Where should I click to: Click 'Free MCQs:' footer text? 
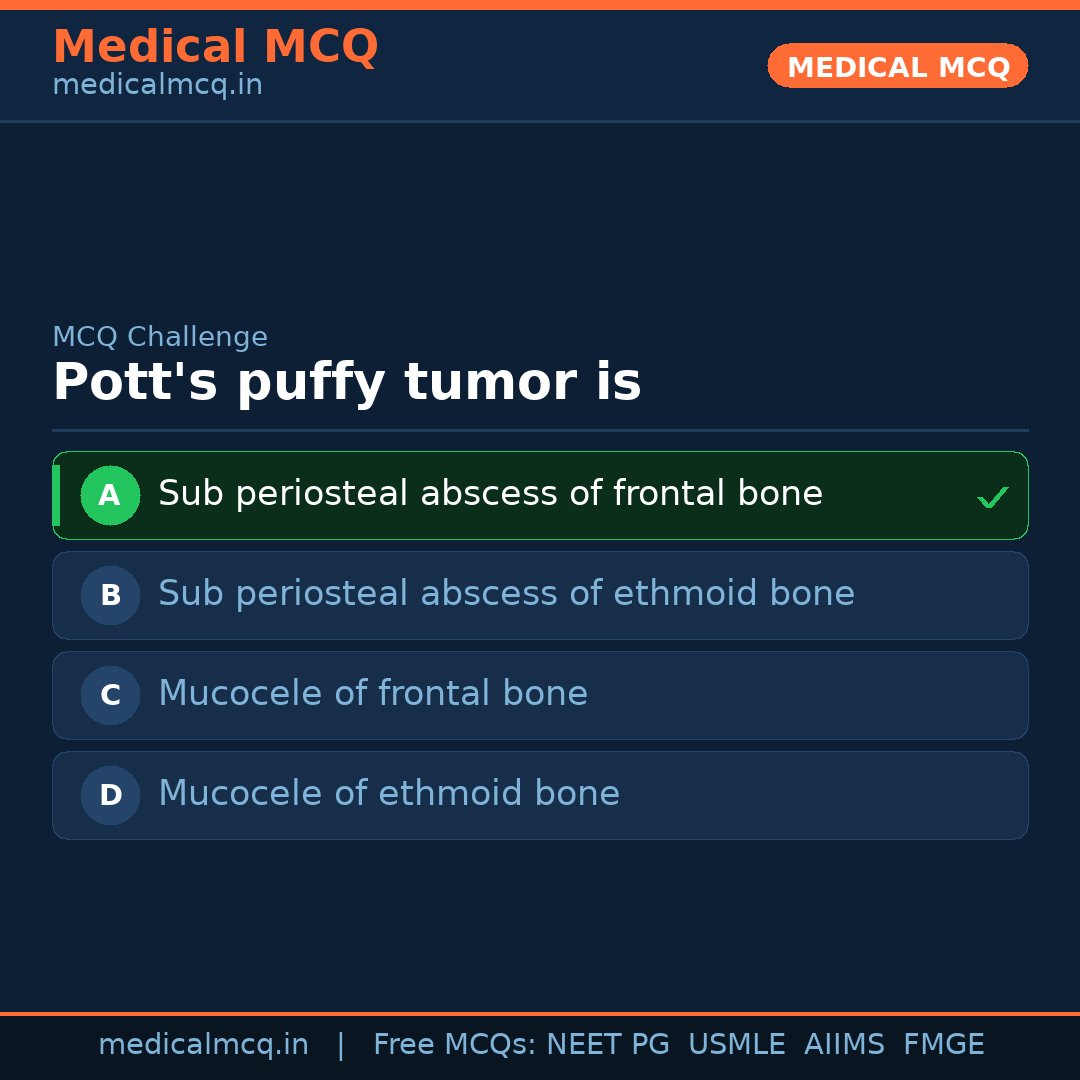[x=455, y=1045]
